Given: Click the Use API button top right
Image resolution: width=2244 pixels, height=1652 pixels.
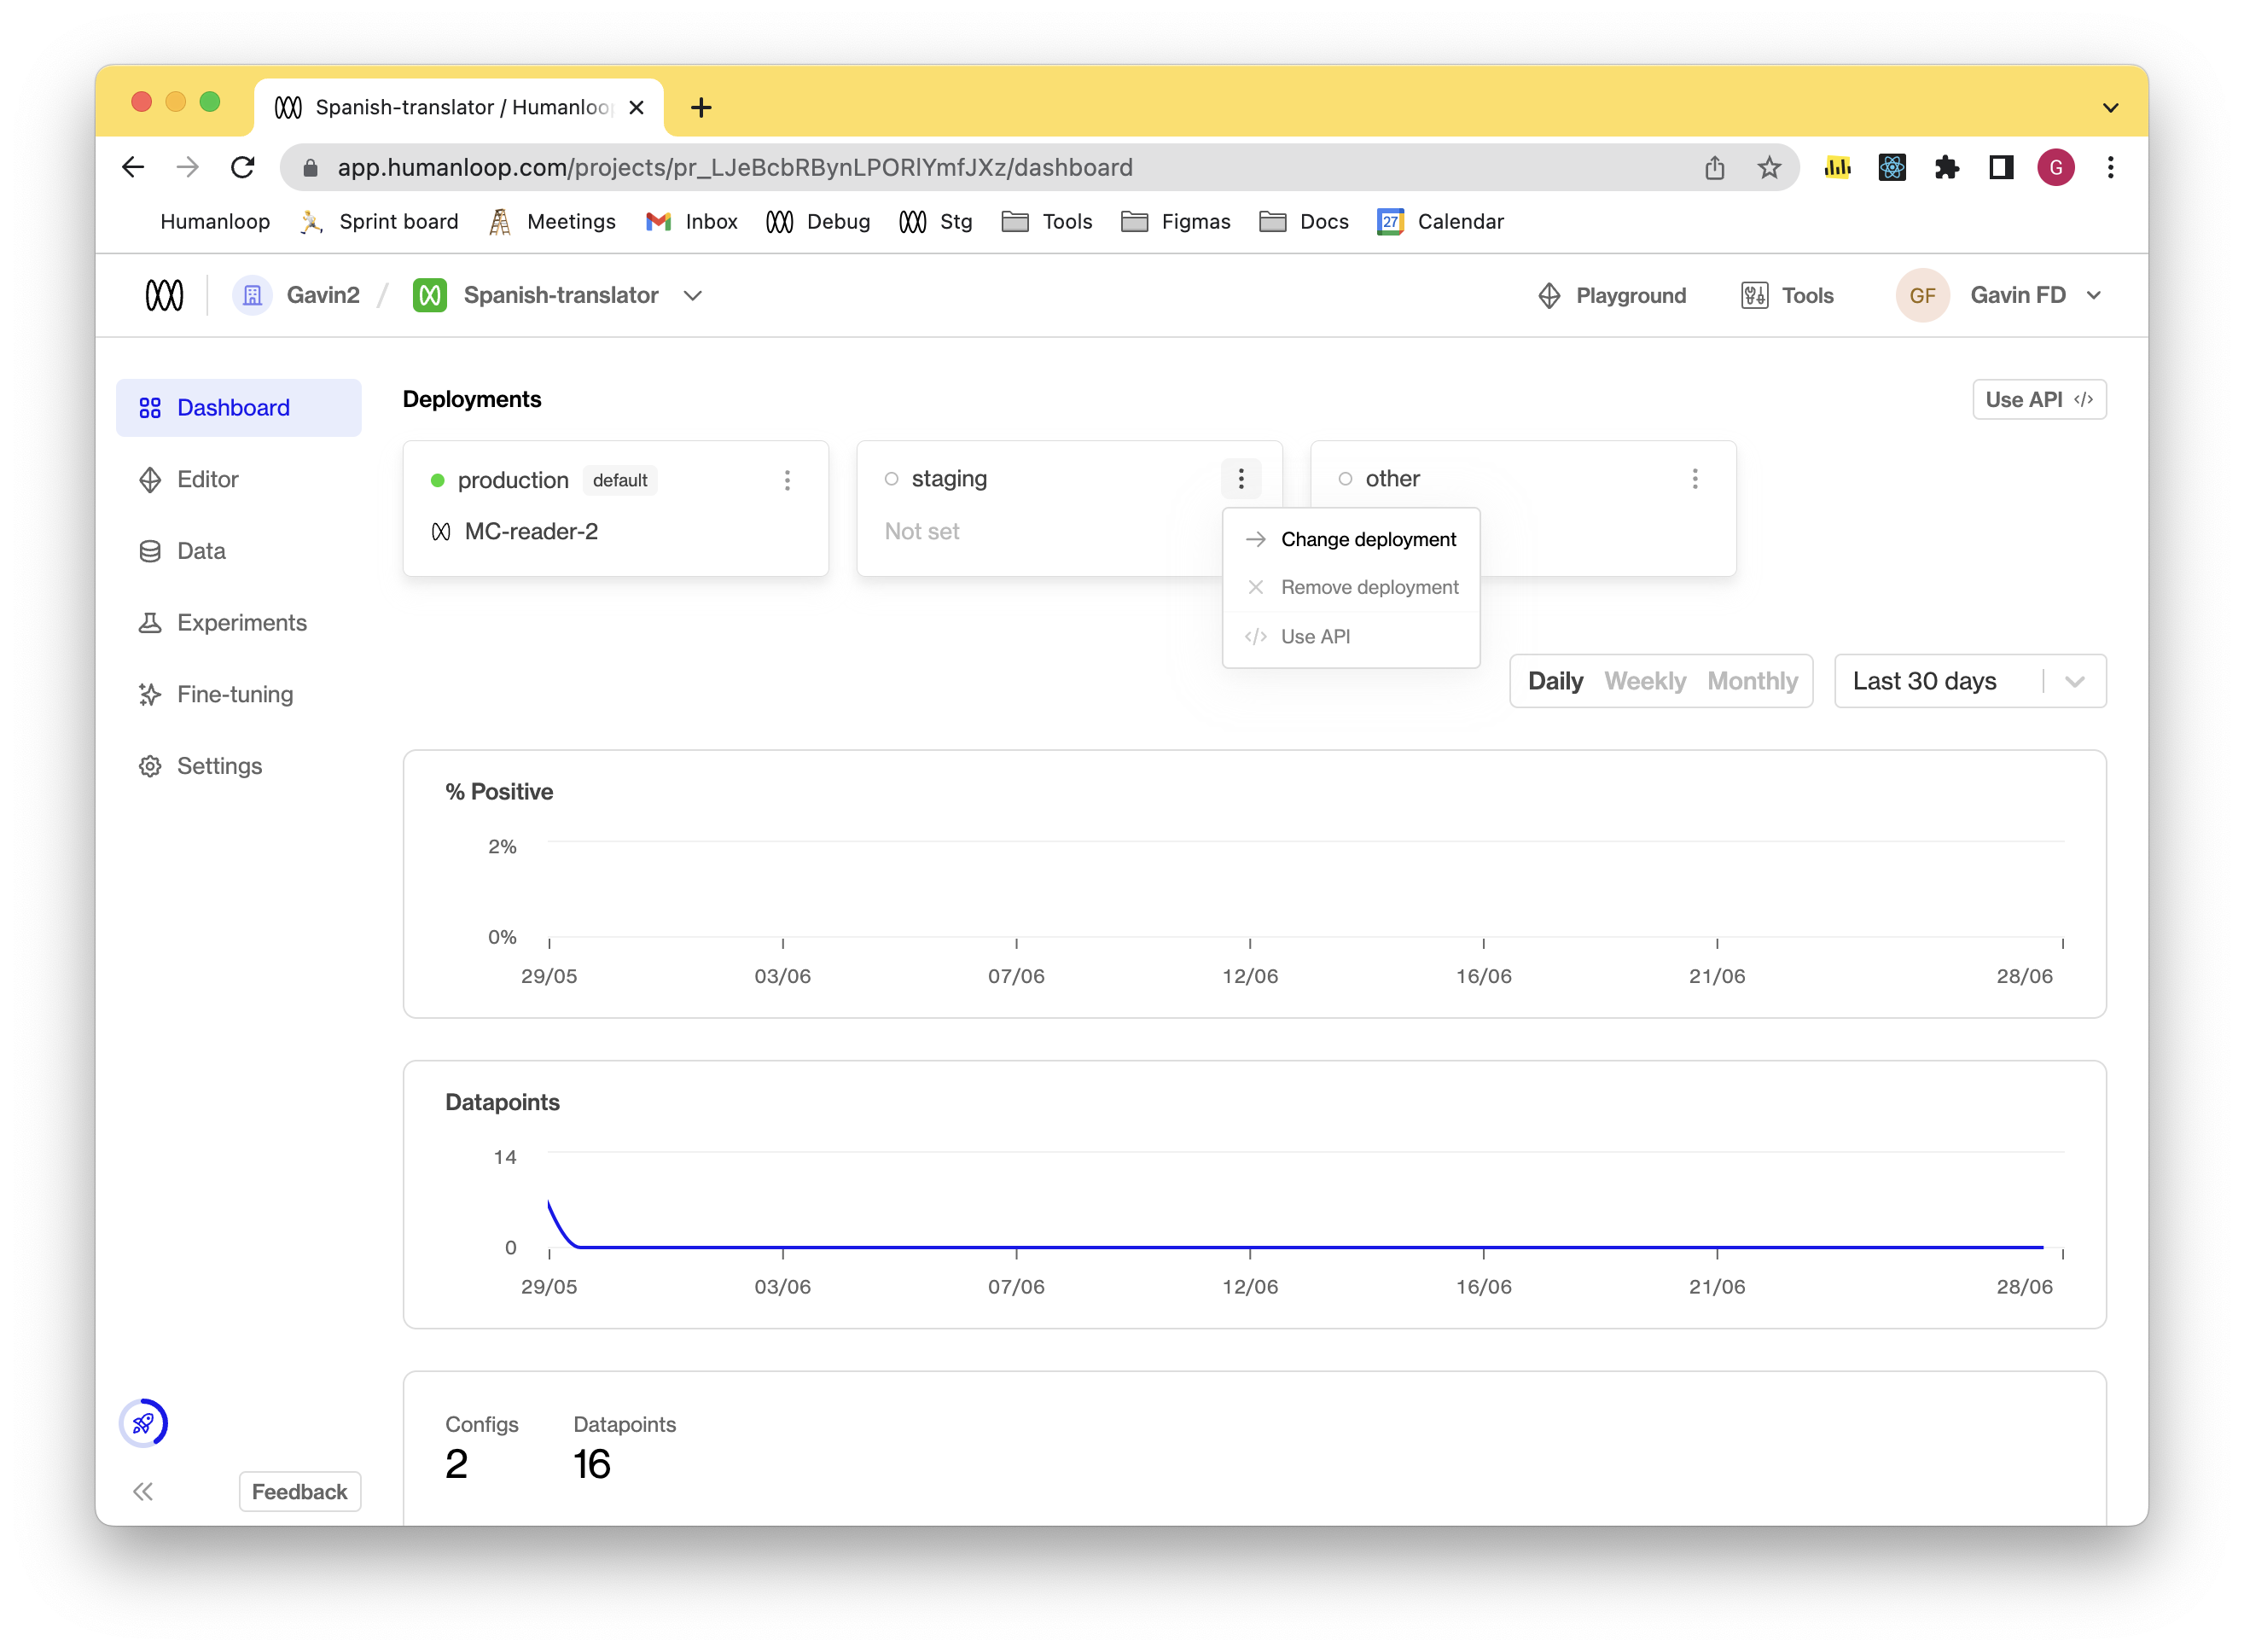Looking at the screenshot, I should (x=2038, y=399).
